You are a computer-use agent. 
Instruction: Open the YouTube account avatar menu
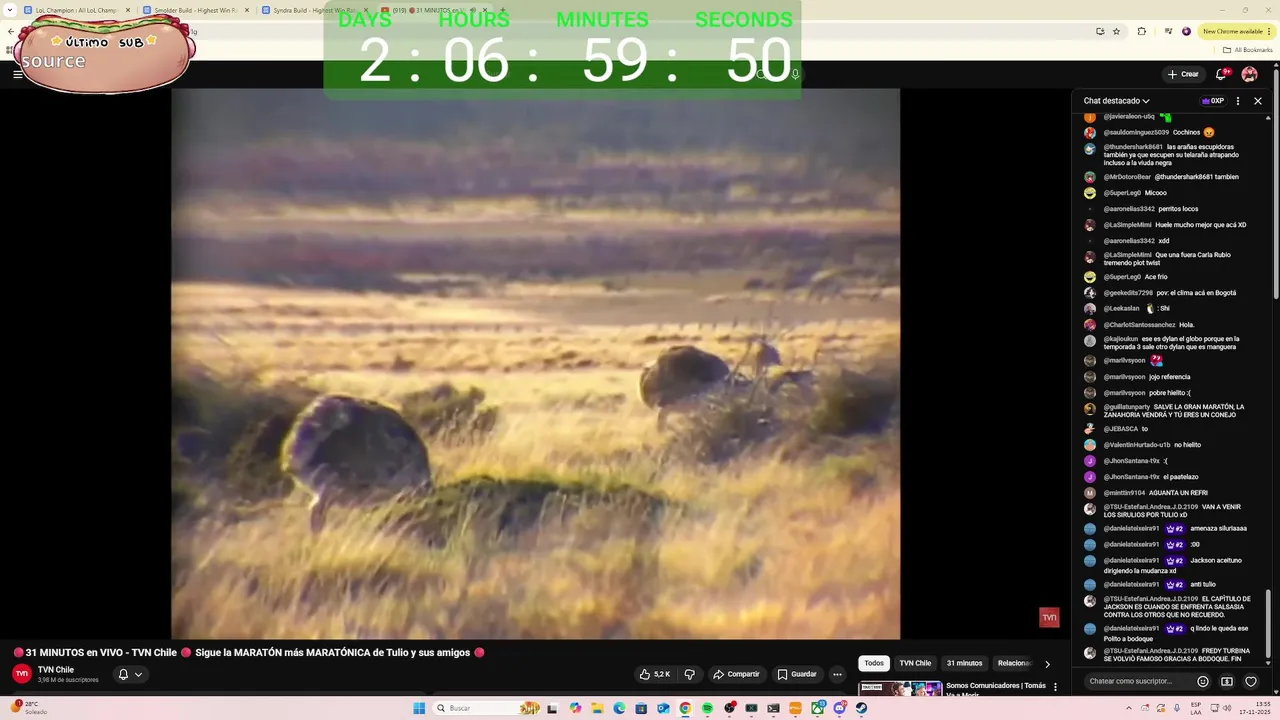pyautogui.click(x=1249, y=74)
